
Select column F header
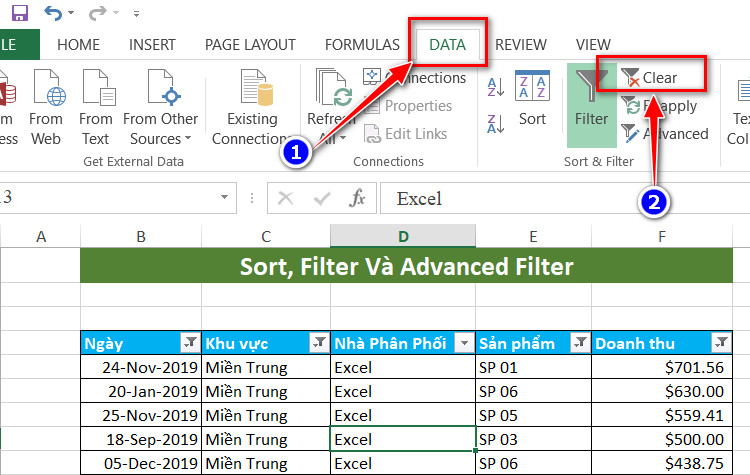(662, 236)
